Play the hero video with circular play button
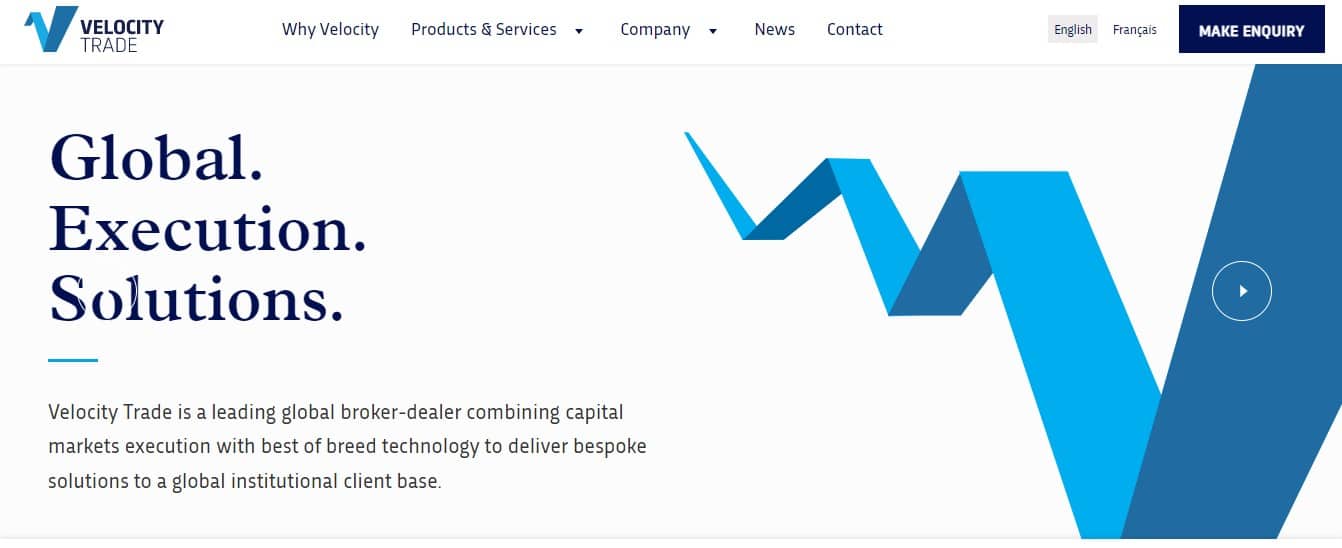 1241,291
